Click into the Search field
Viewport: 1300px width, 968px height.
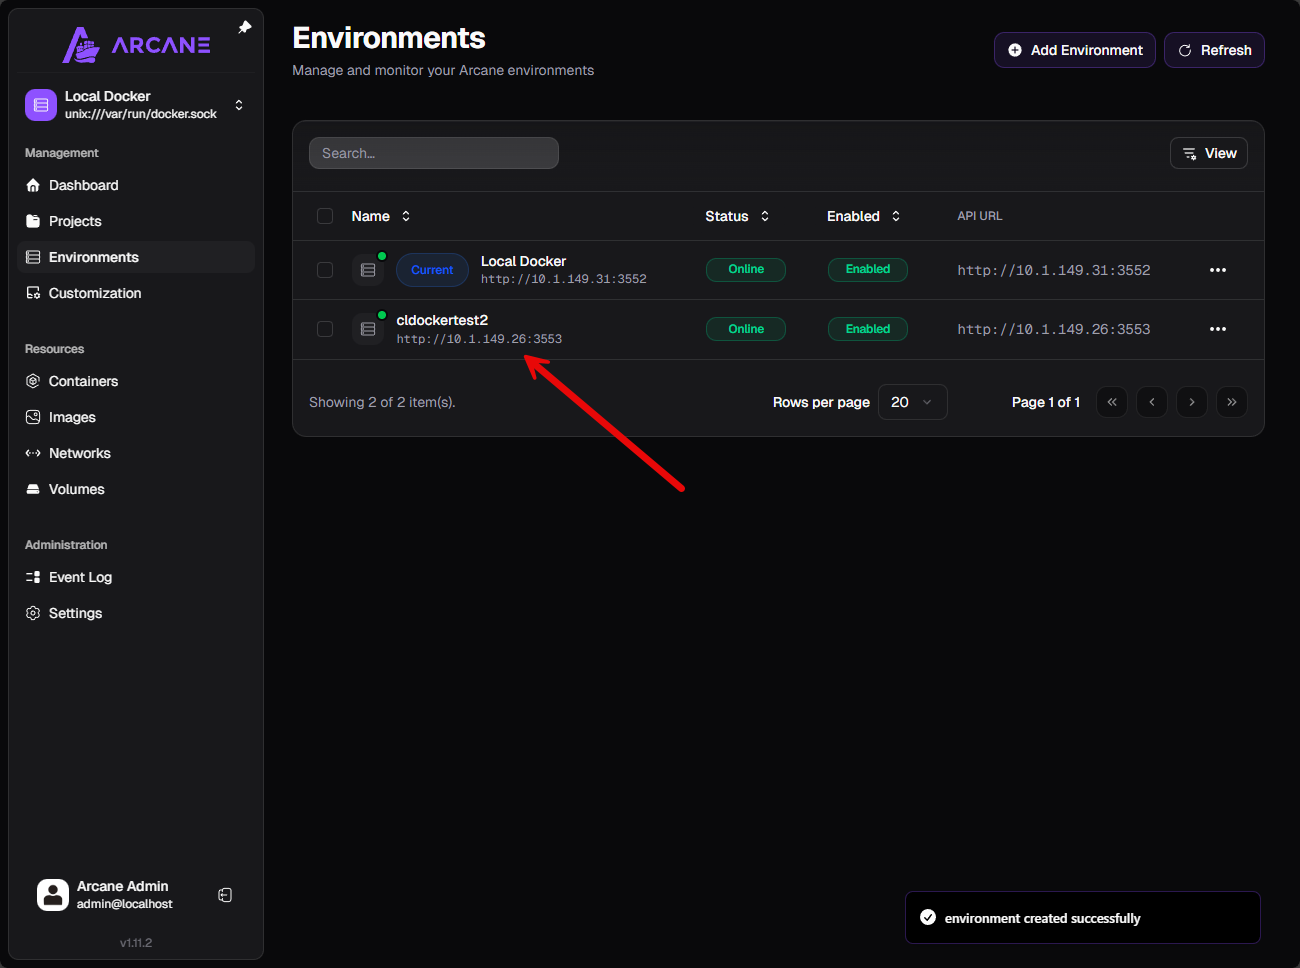coord(433,153)
